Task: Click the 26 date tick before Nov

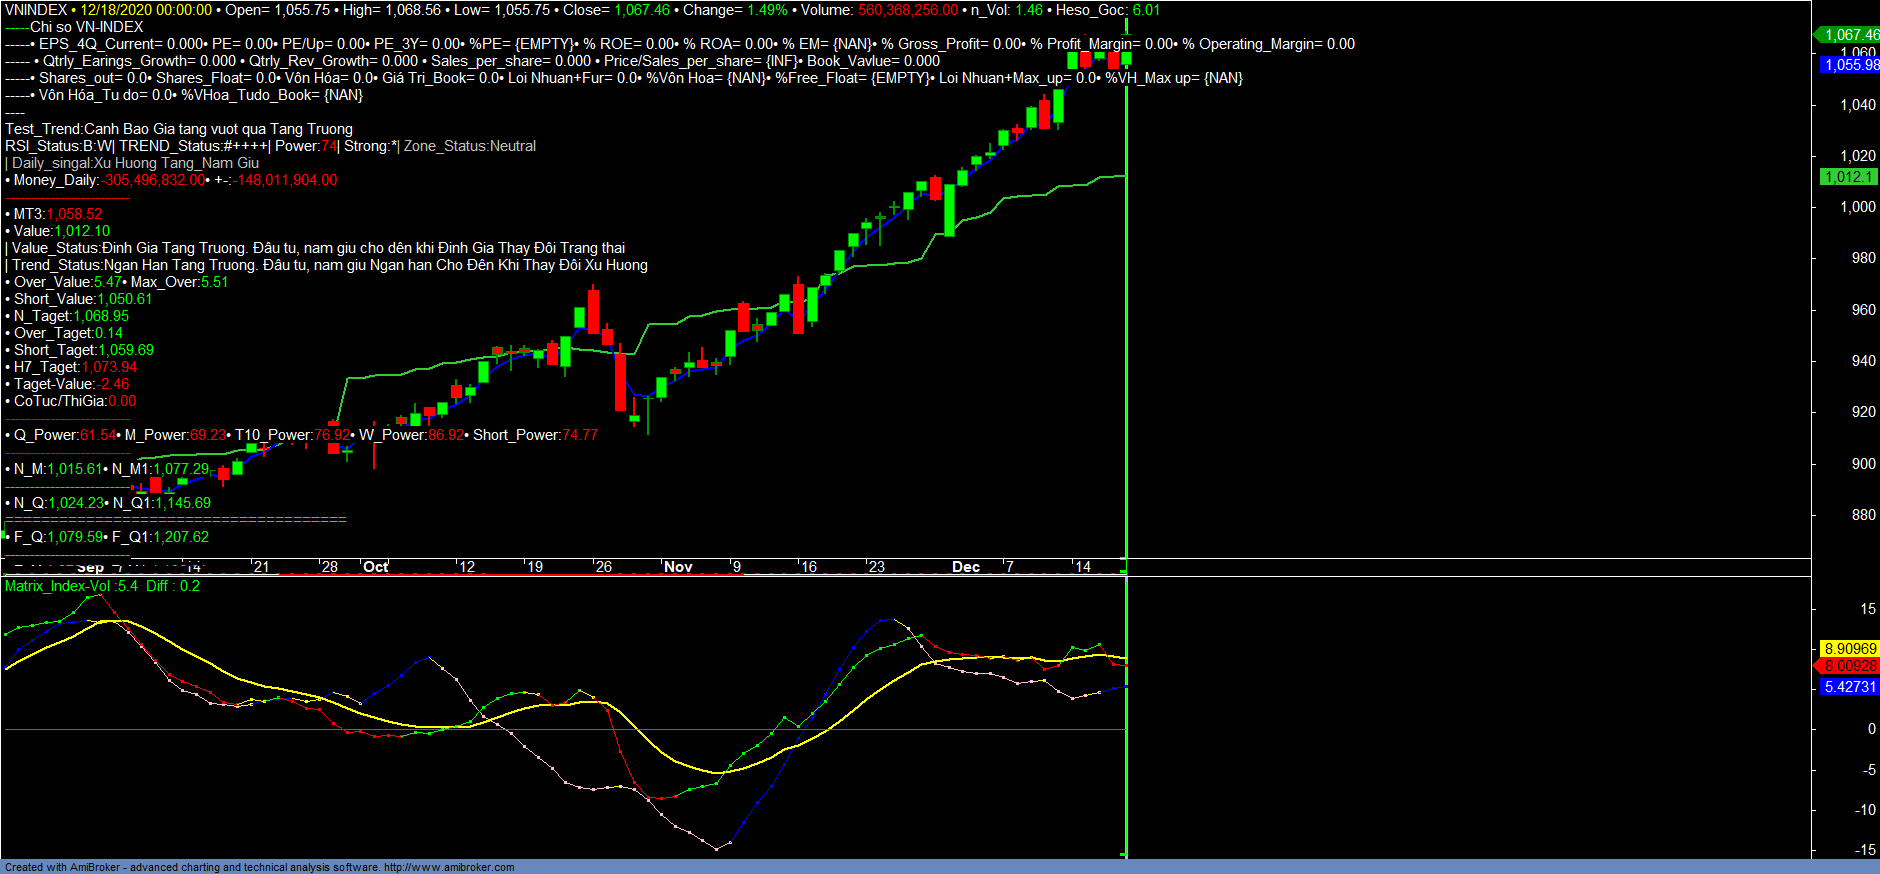Action: pyautogui.click(x=603, y=567)
